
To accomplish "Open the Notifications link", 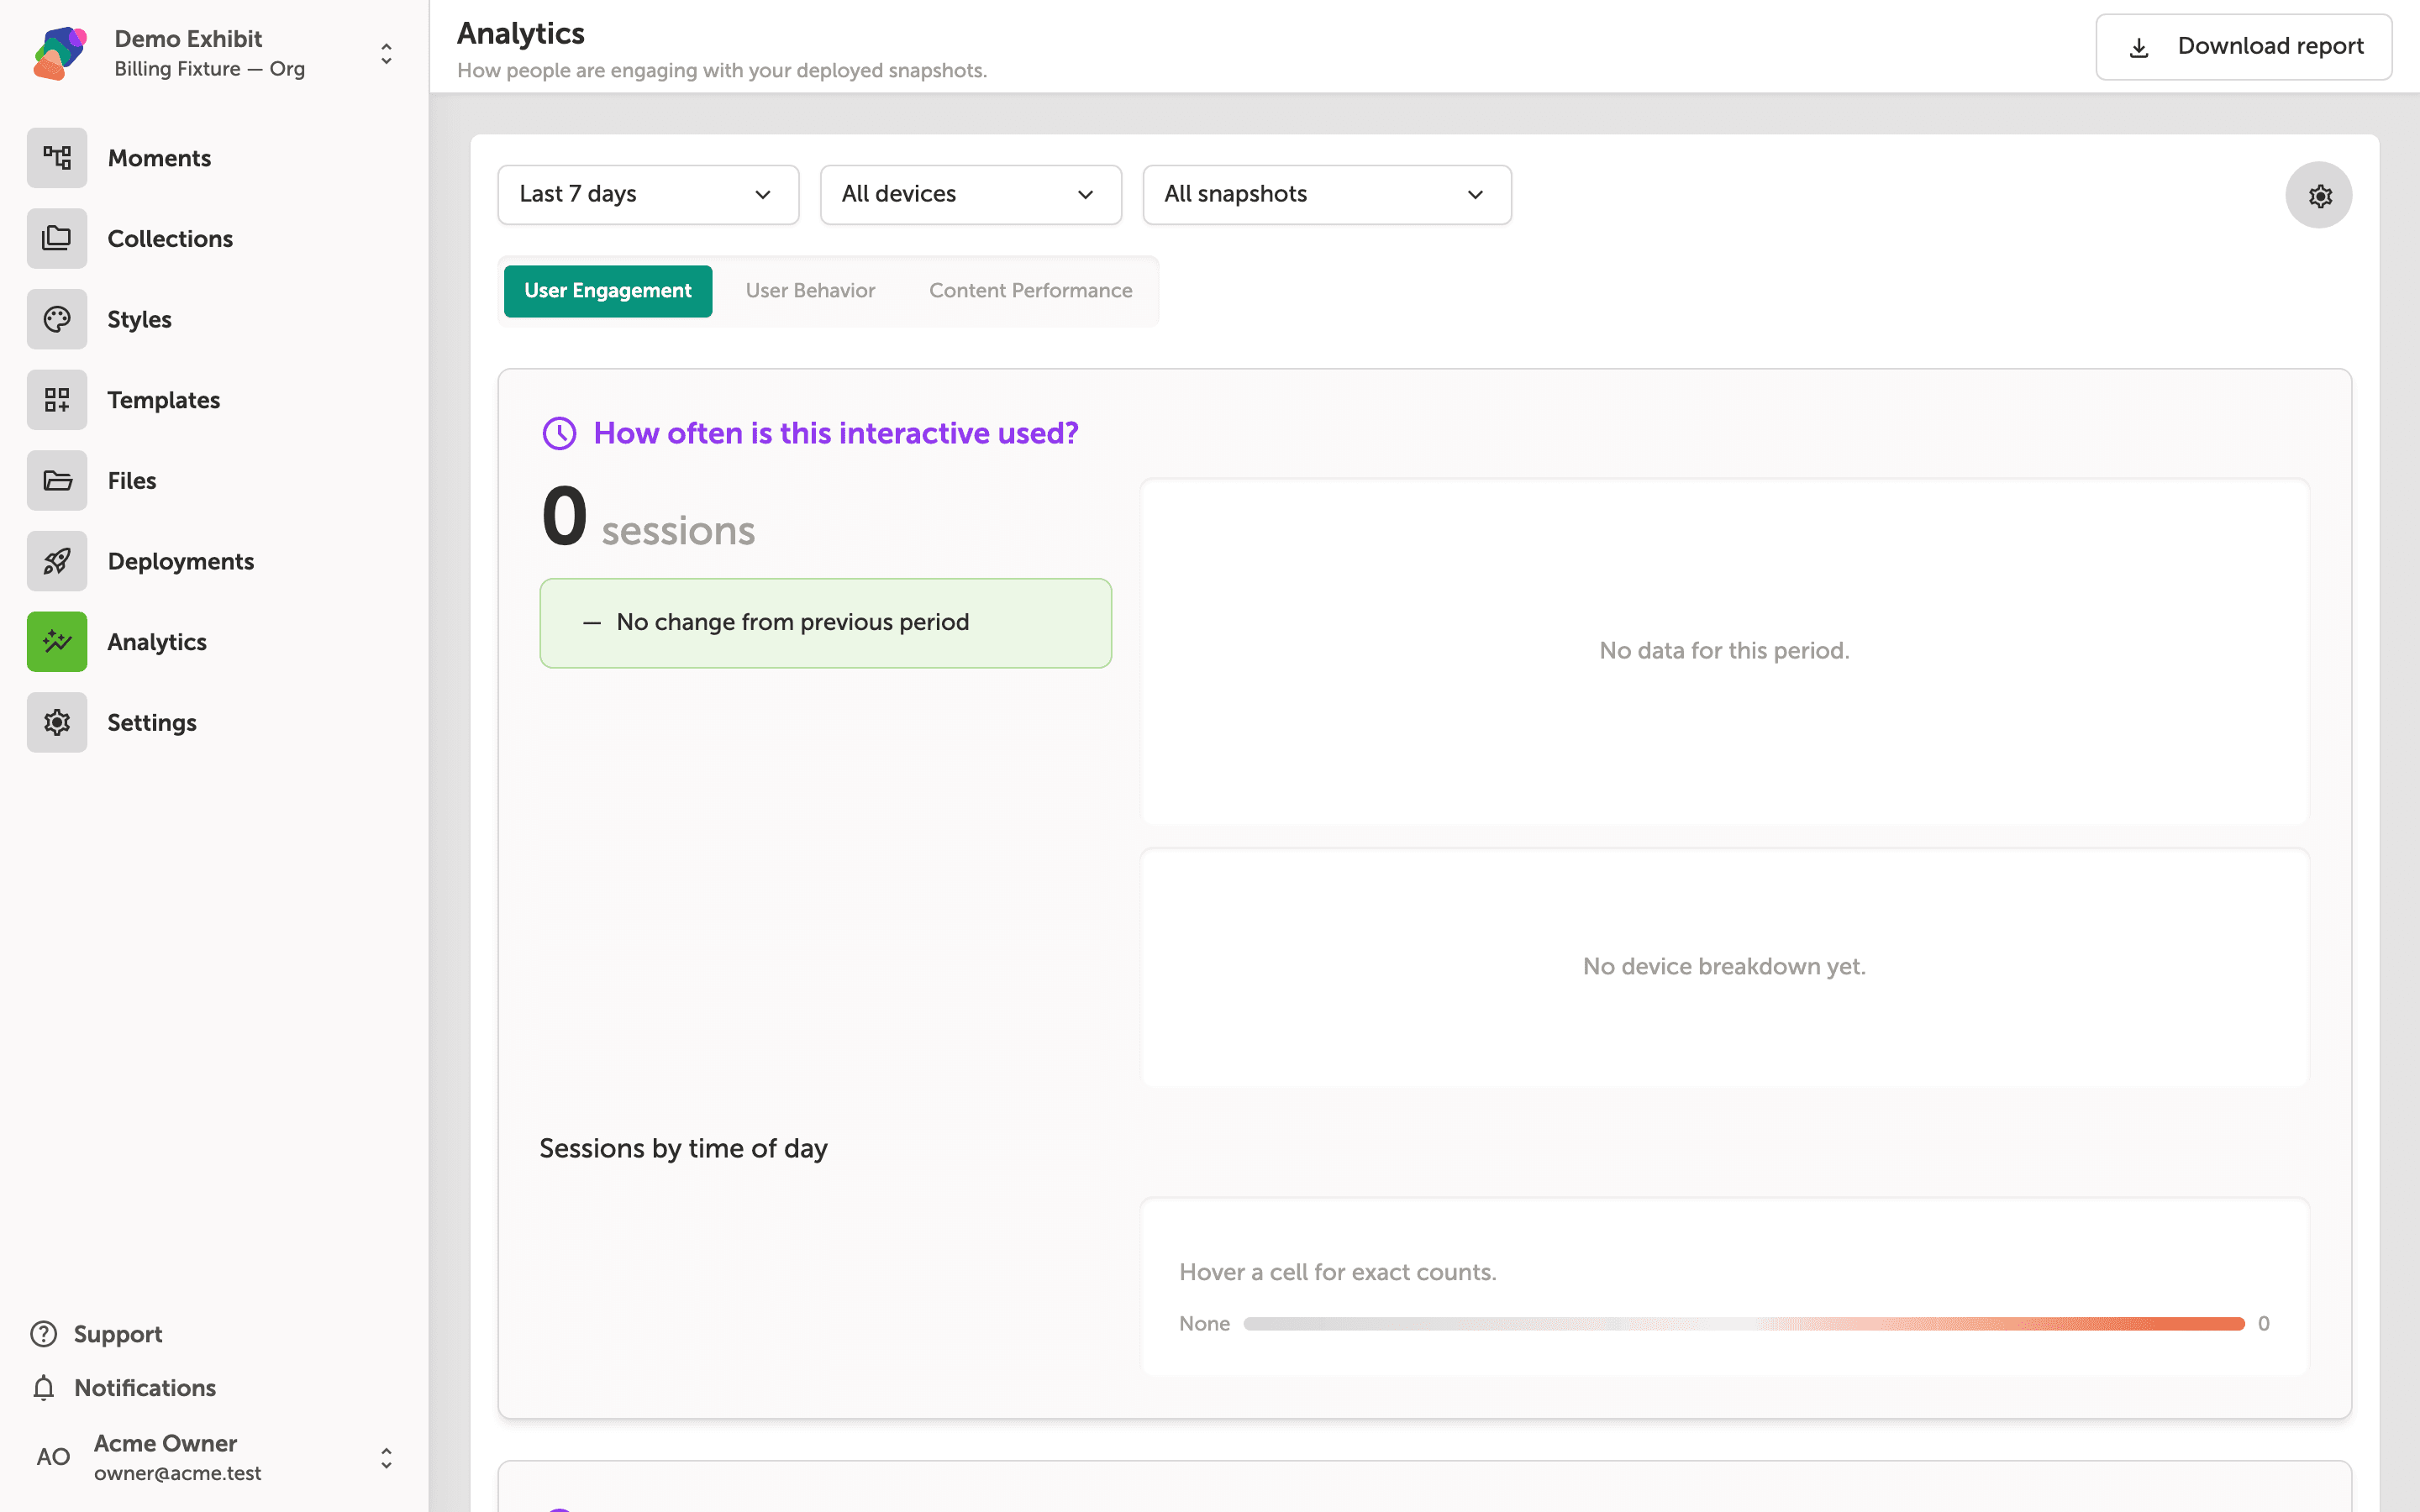I will click(145, 1388).
